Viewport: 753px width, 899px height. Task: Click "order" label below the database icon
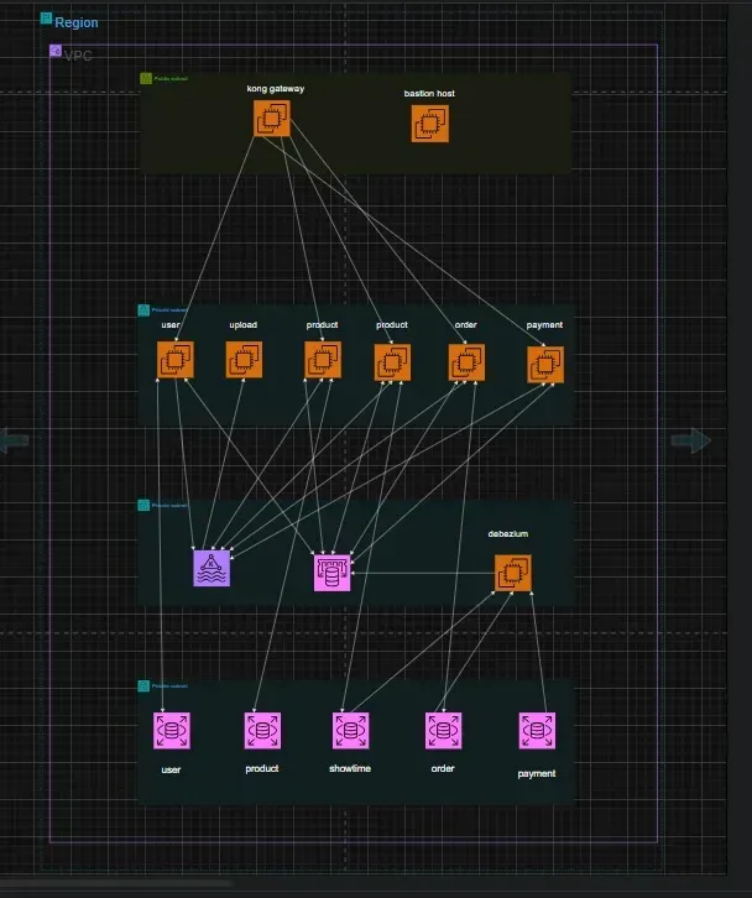click(443, 768)
